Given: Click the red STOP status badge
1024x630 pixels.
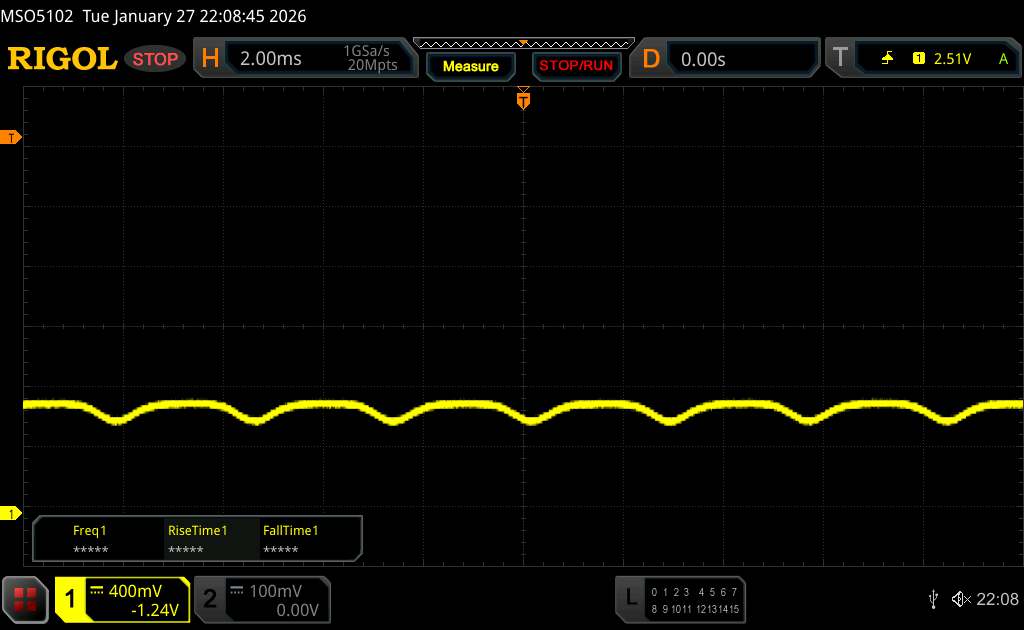Looking at the screenshot, I should [156, 59].
